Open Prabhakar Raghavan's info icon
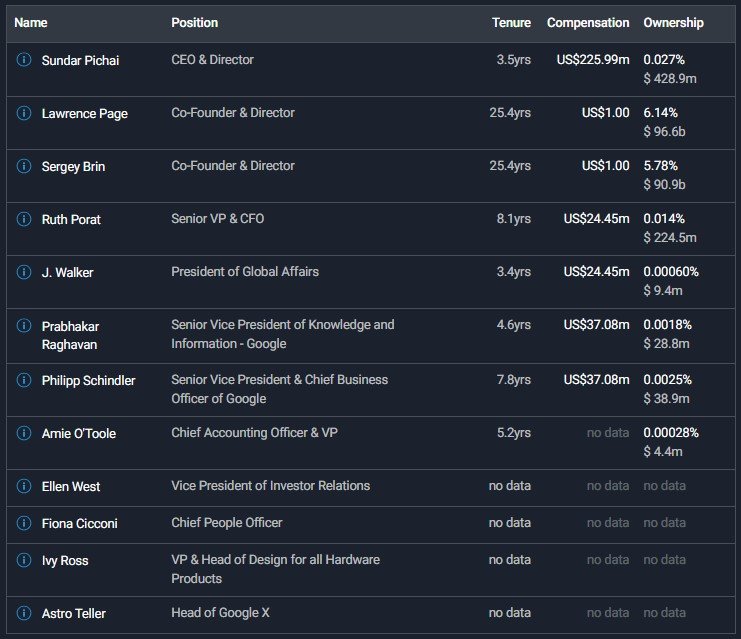741x639 pixels. (x=24, y=326)
